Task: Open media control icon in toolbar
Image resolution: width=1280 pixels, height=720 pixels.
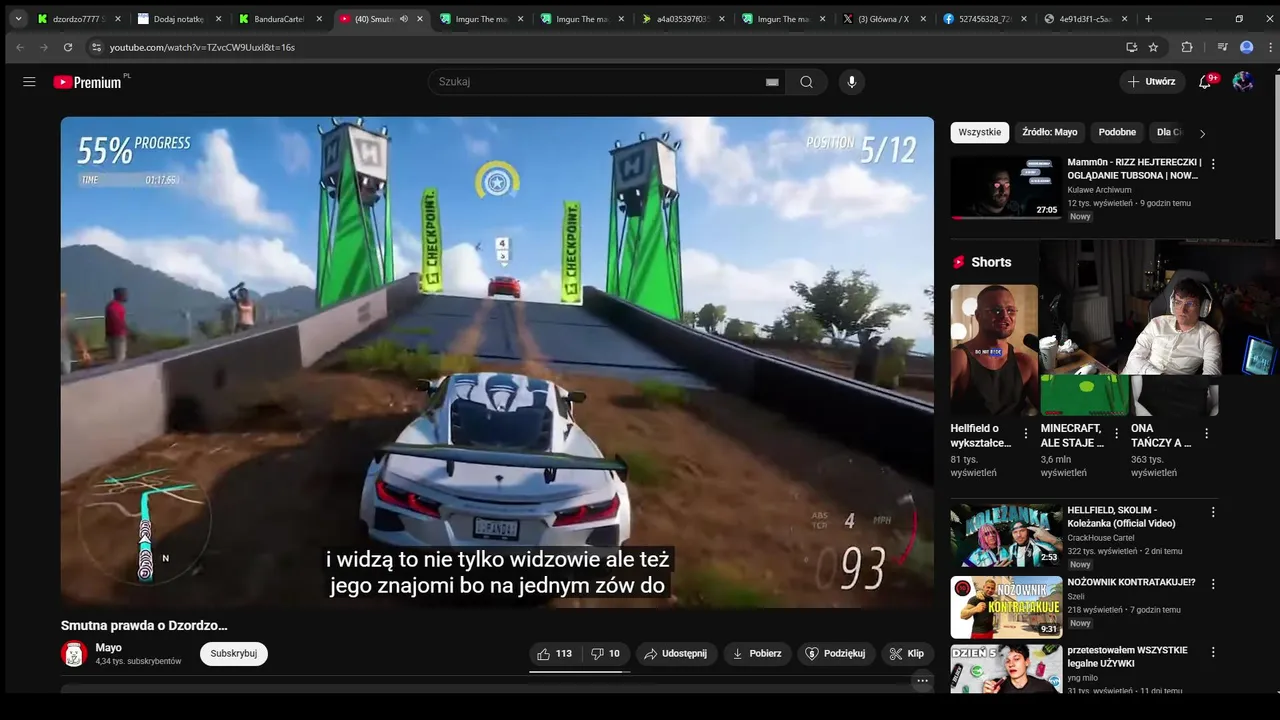Action: 1222,47
